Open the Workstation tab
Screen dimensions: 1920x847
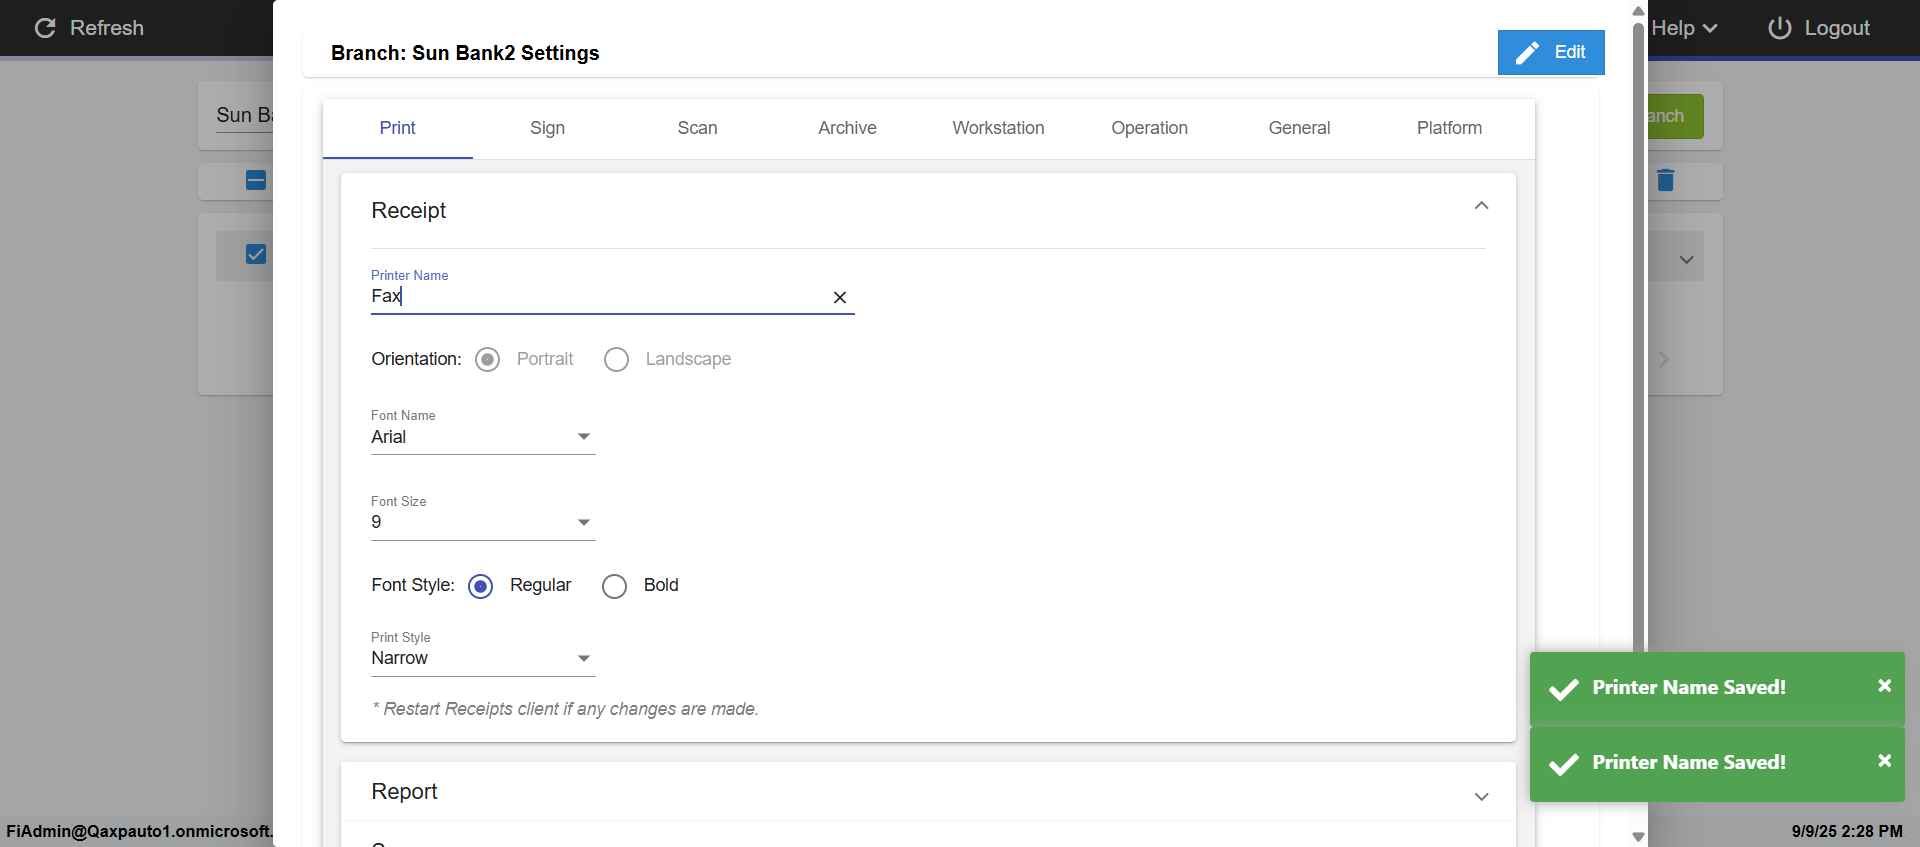tap(998, 128)
